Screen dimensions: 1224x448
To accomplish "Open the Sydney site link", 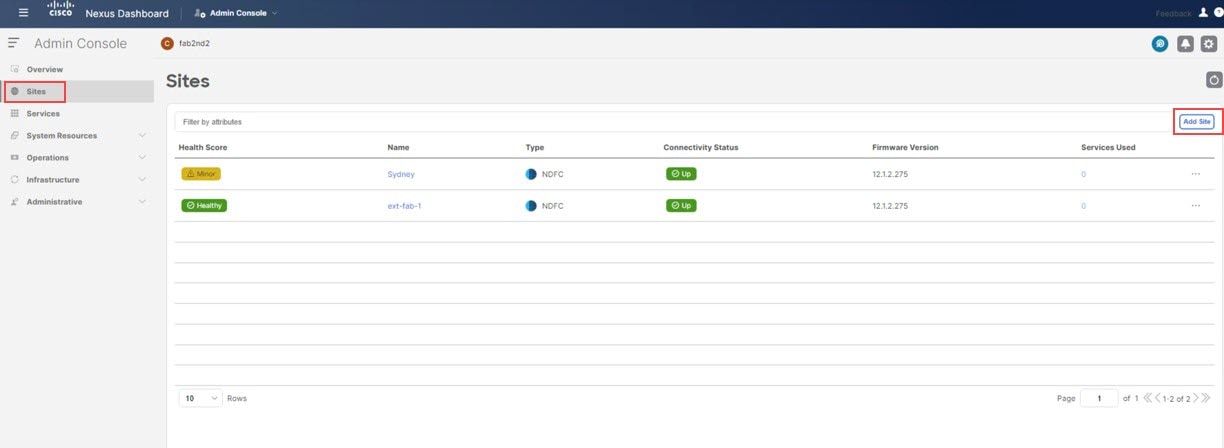I will (x=401, y=174).
